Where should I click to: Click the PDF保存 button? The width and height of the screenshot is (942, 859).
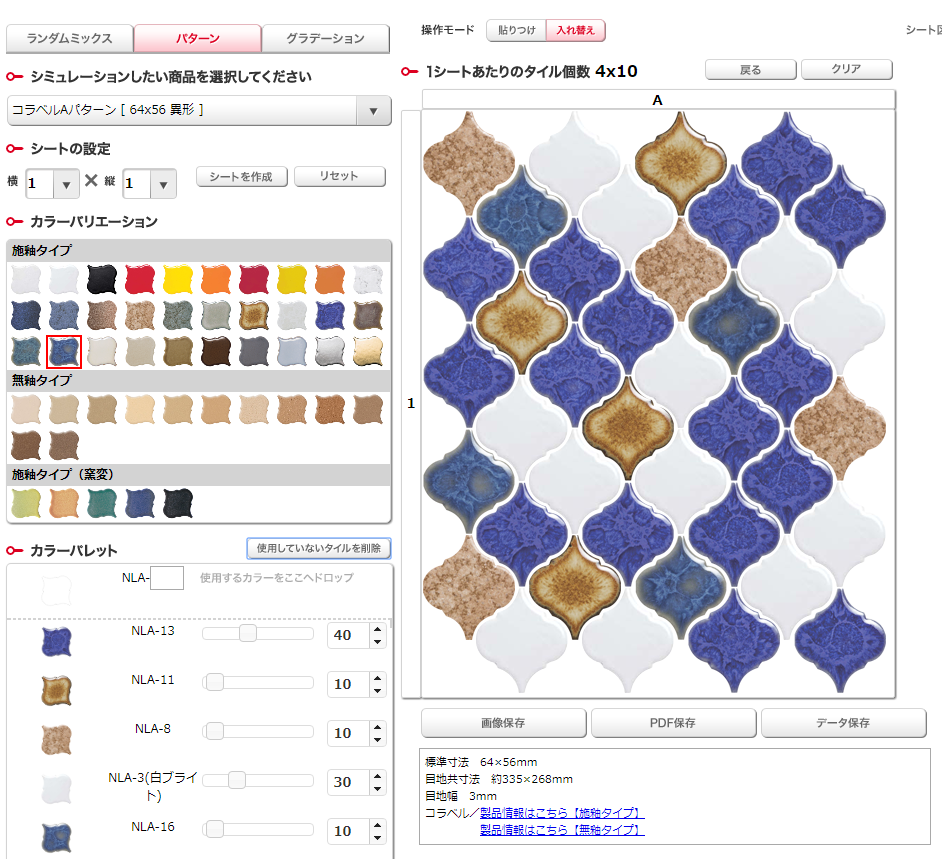coord(674,723)
